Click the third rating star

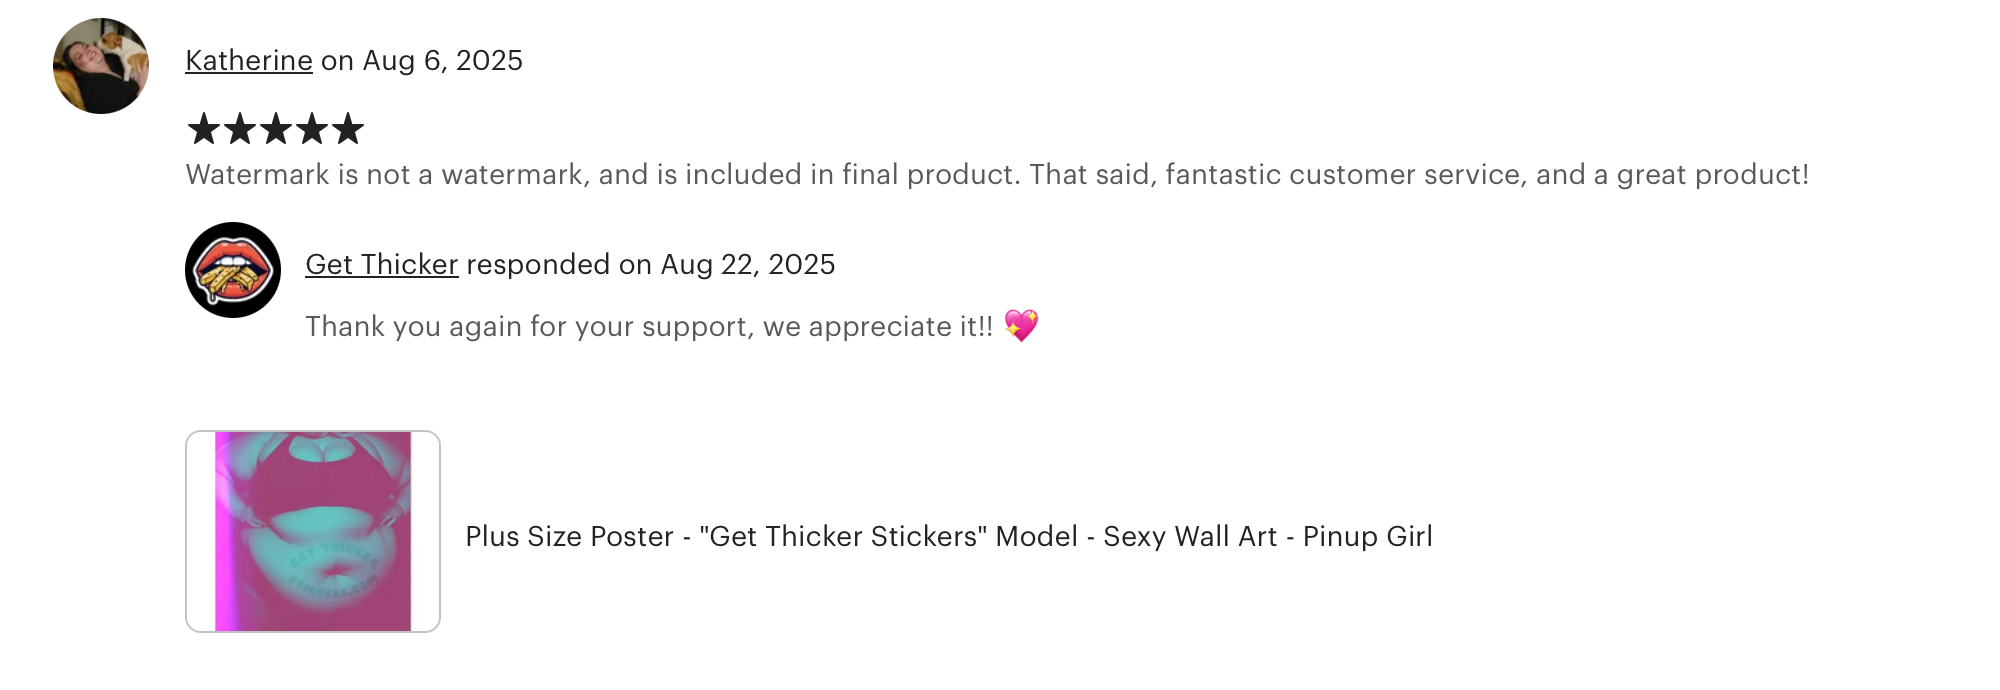[276, 129]
